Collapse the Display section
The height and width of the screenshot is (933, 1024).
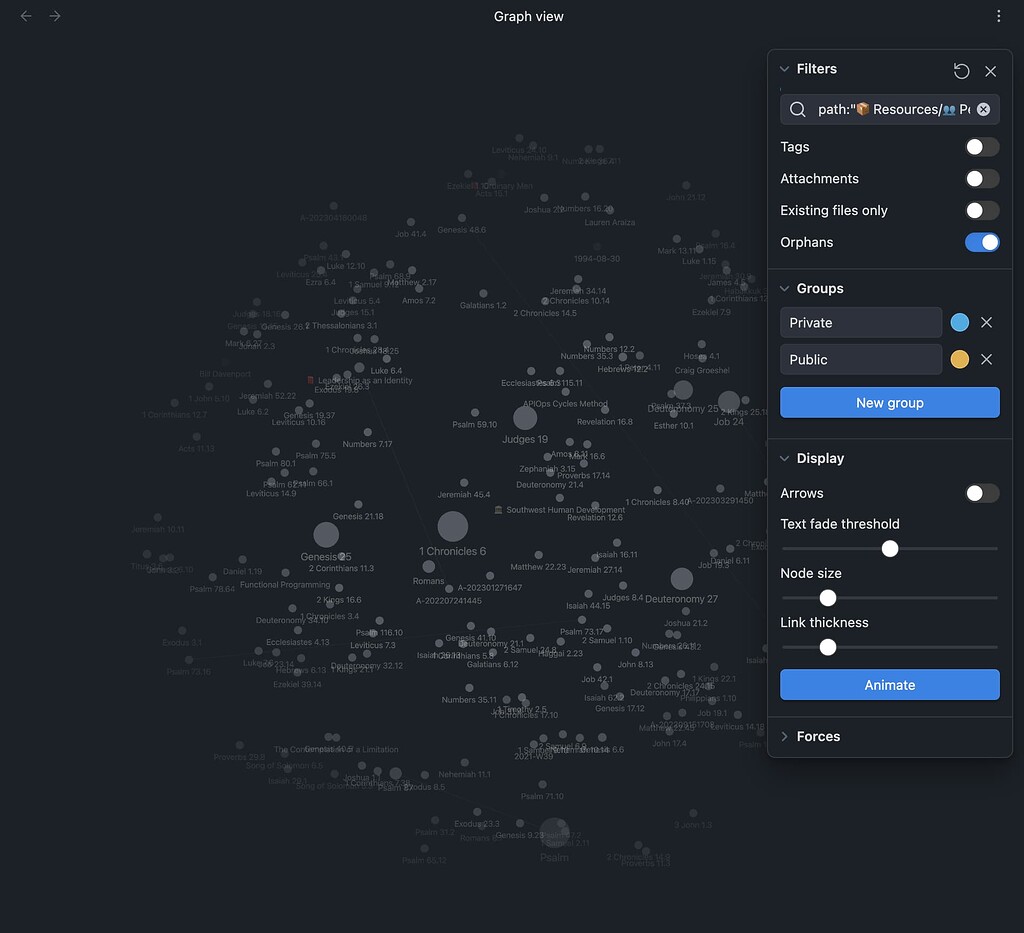click(x=784, y=458)
